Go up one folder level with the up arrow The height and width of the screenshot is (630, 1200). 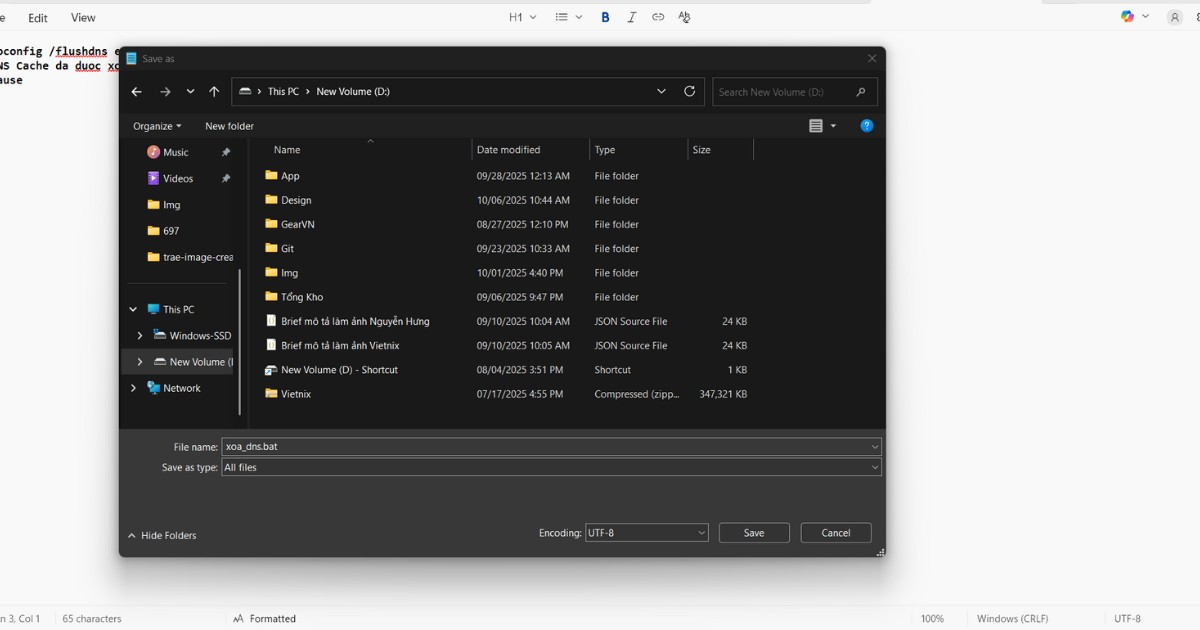pyautogui.click(x=213, y=91)
